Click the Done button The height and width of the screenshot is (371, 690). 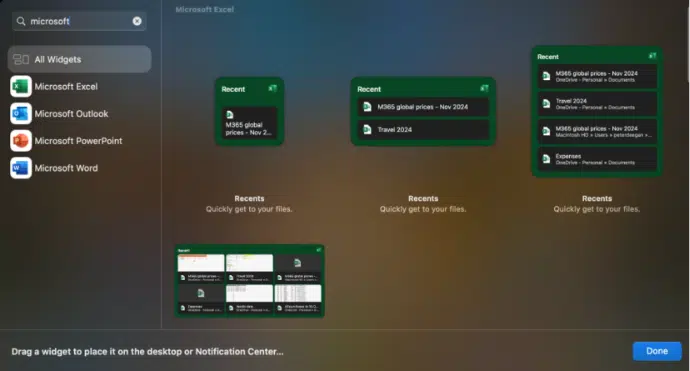pyautogui.click(x=657, y=351)
